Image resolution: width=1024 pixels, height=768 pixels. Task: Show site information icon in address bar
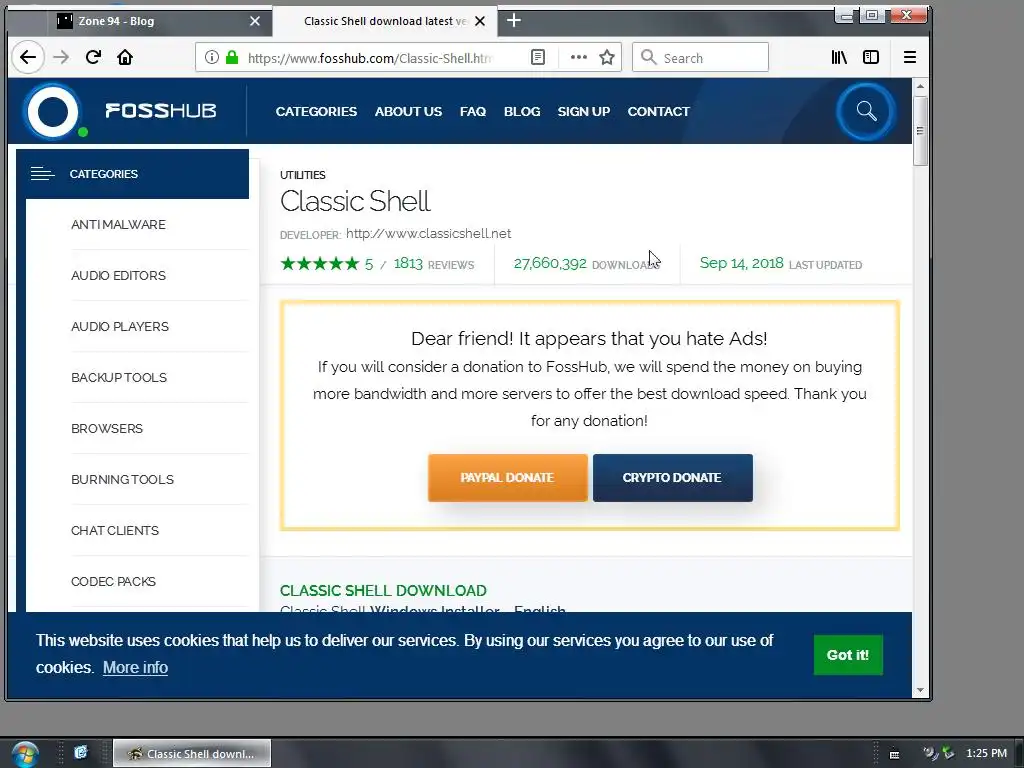212,57
